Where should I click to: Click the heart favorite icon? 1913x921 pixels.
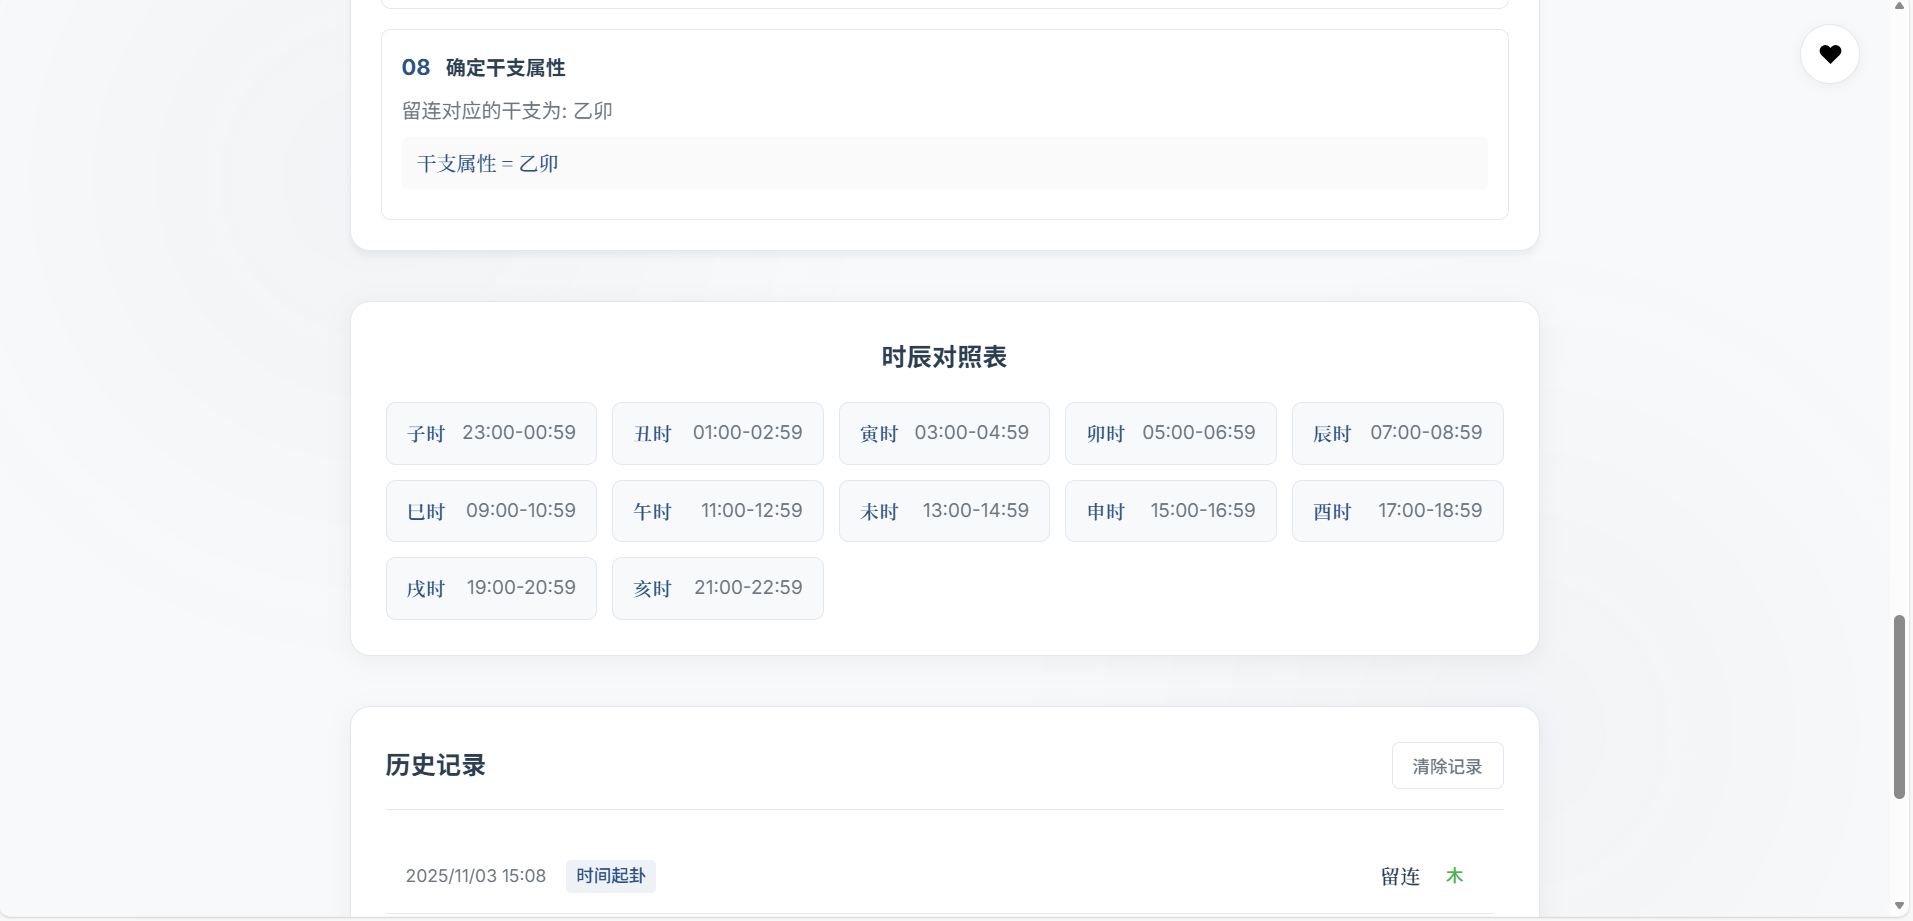1829,54
